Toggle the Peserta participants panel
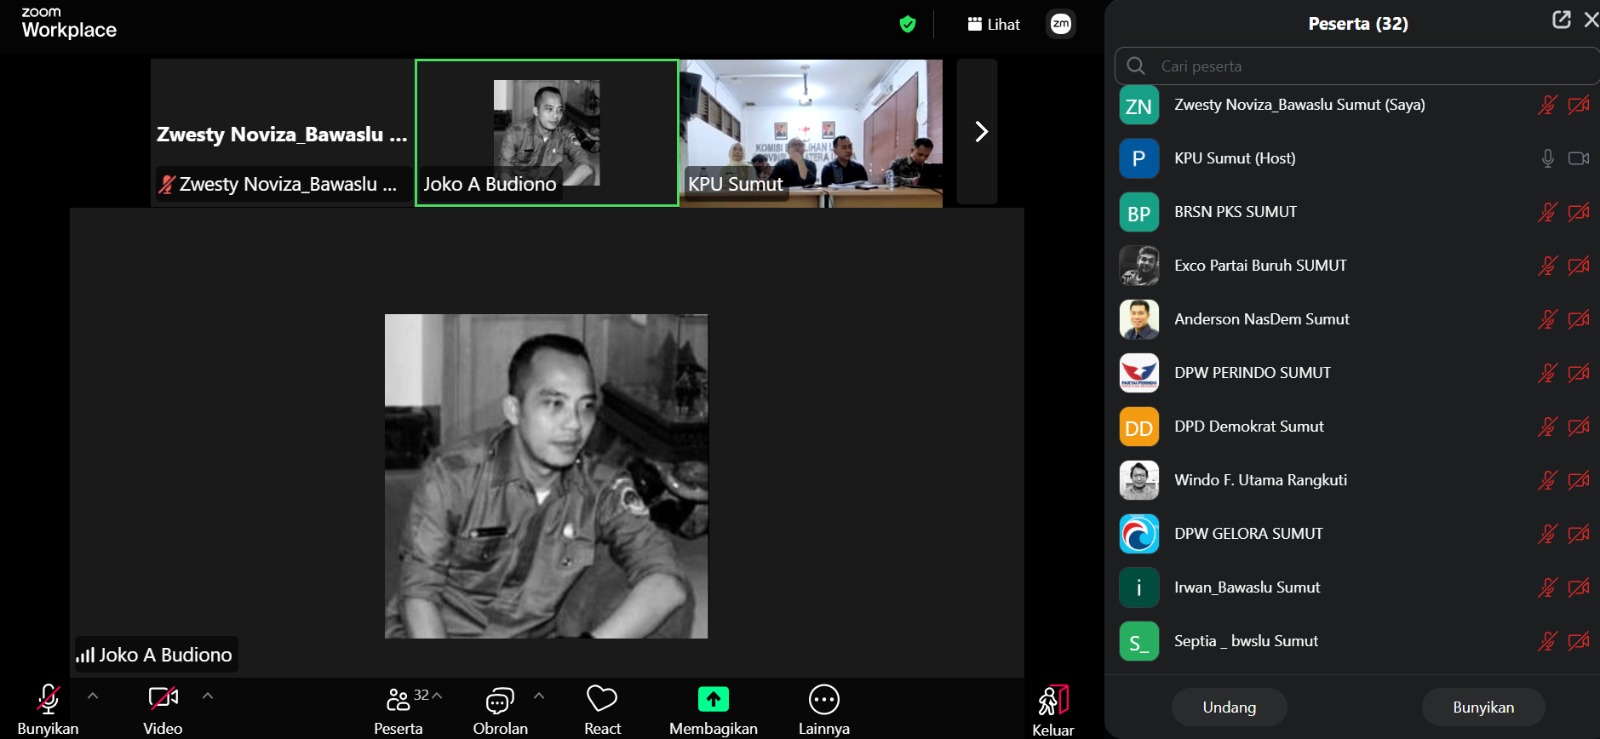The image size is (1600, 739). tap(398, 709)
